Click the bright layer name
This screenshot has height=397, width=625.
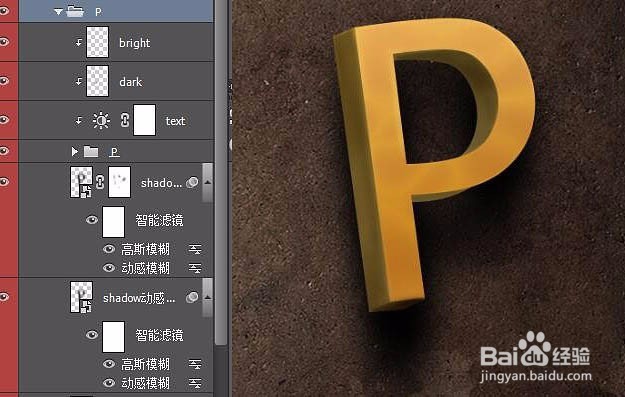coord(134,43)
